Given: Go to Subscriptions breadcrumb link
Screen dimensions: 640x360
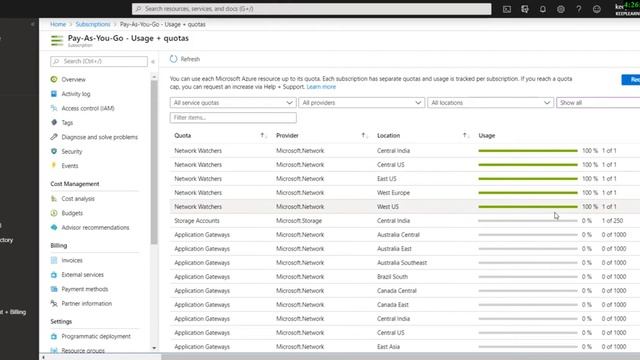Looking at the screenshot, I should (x=93, y=24).
